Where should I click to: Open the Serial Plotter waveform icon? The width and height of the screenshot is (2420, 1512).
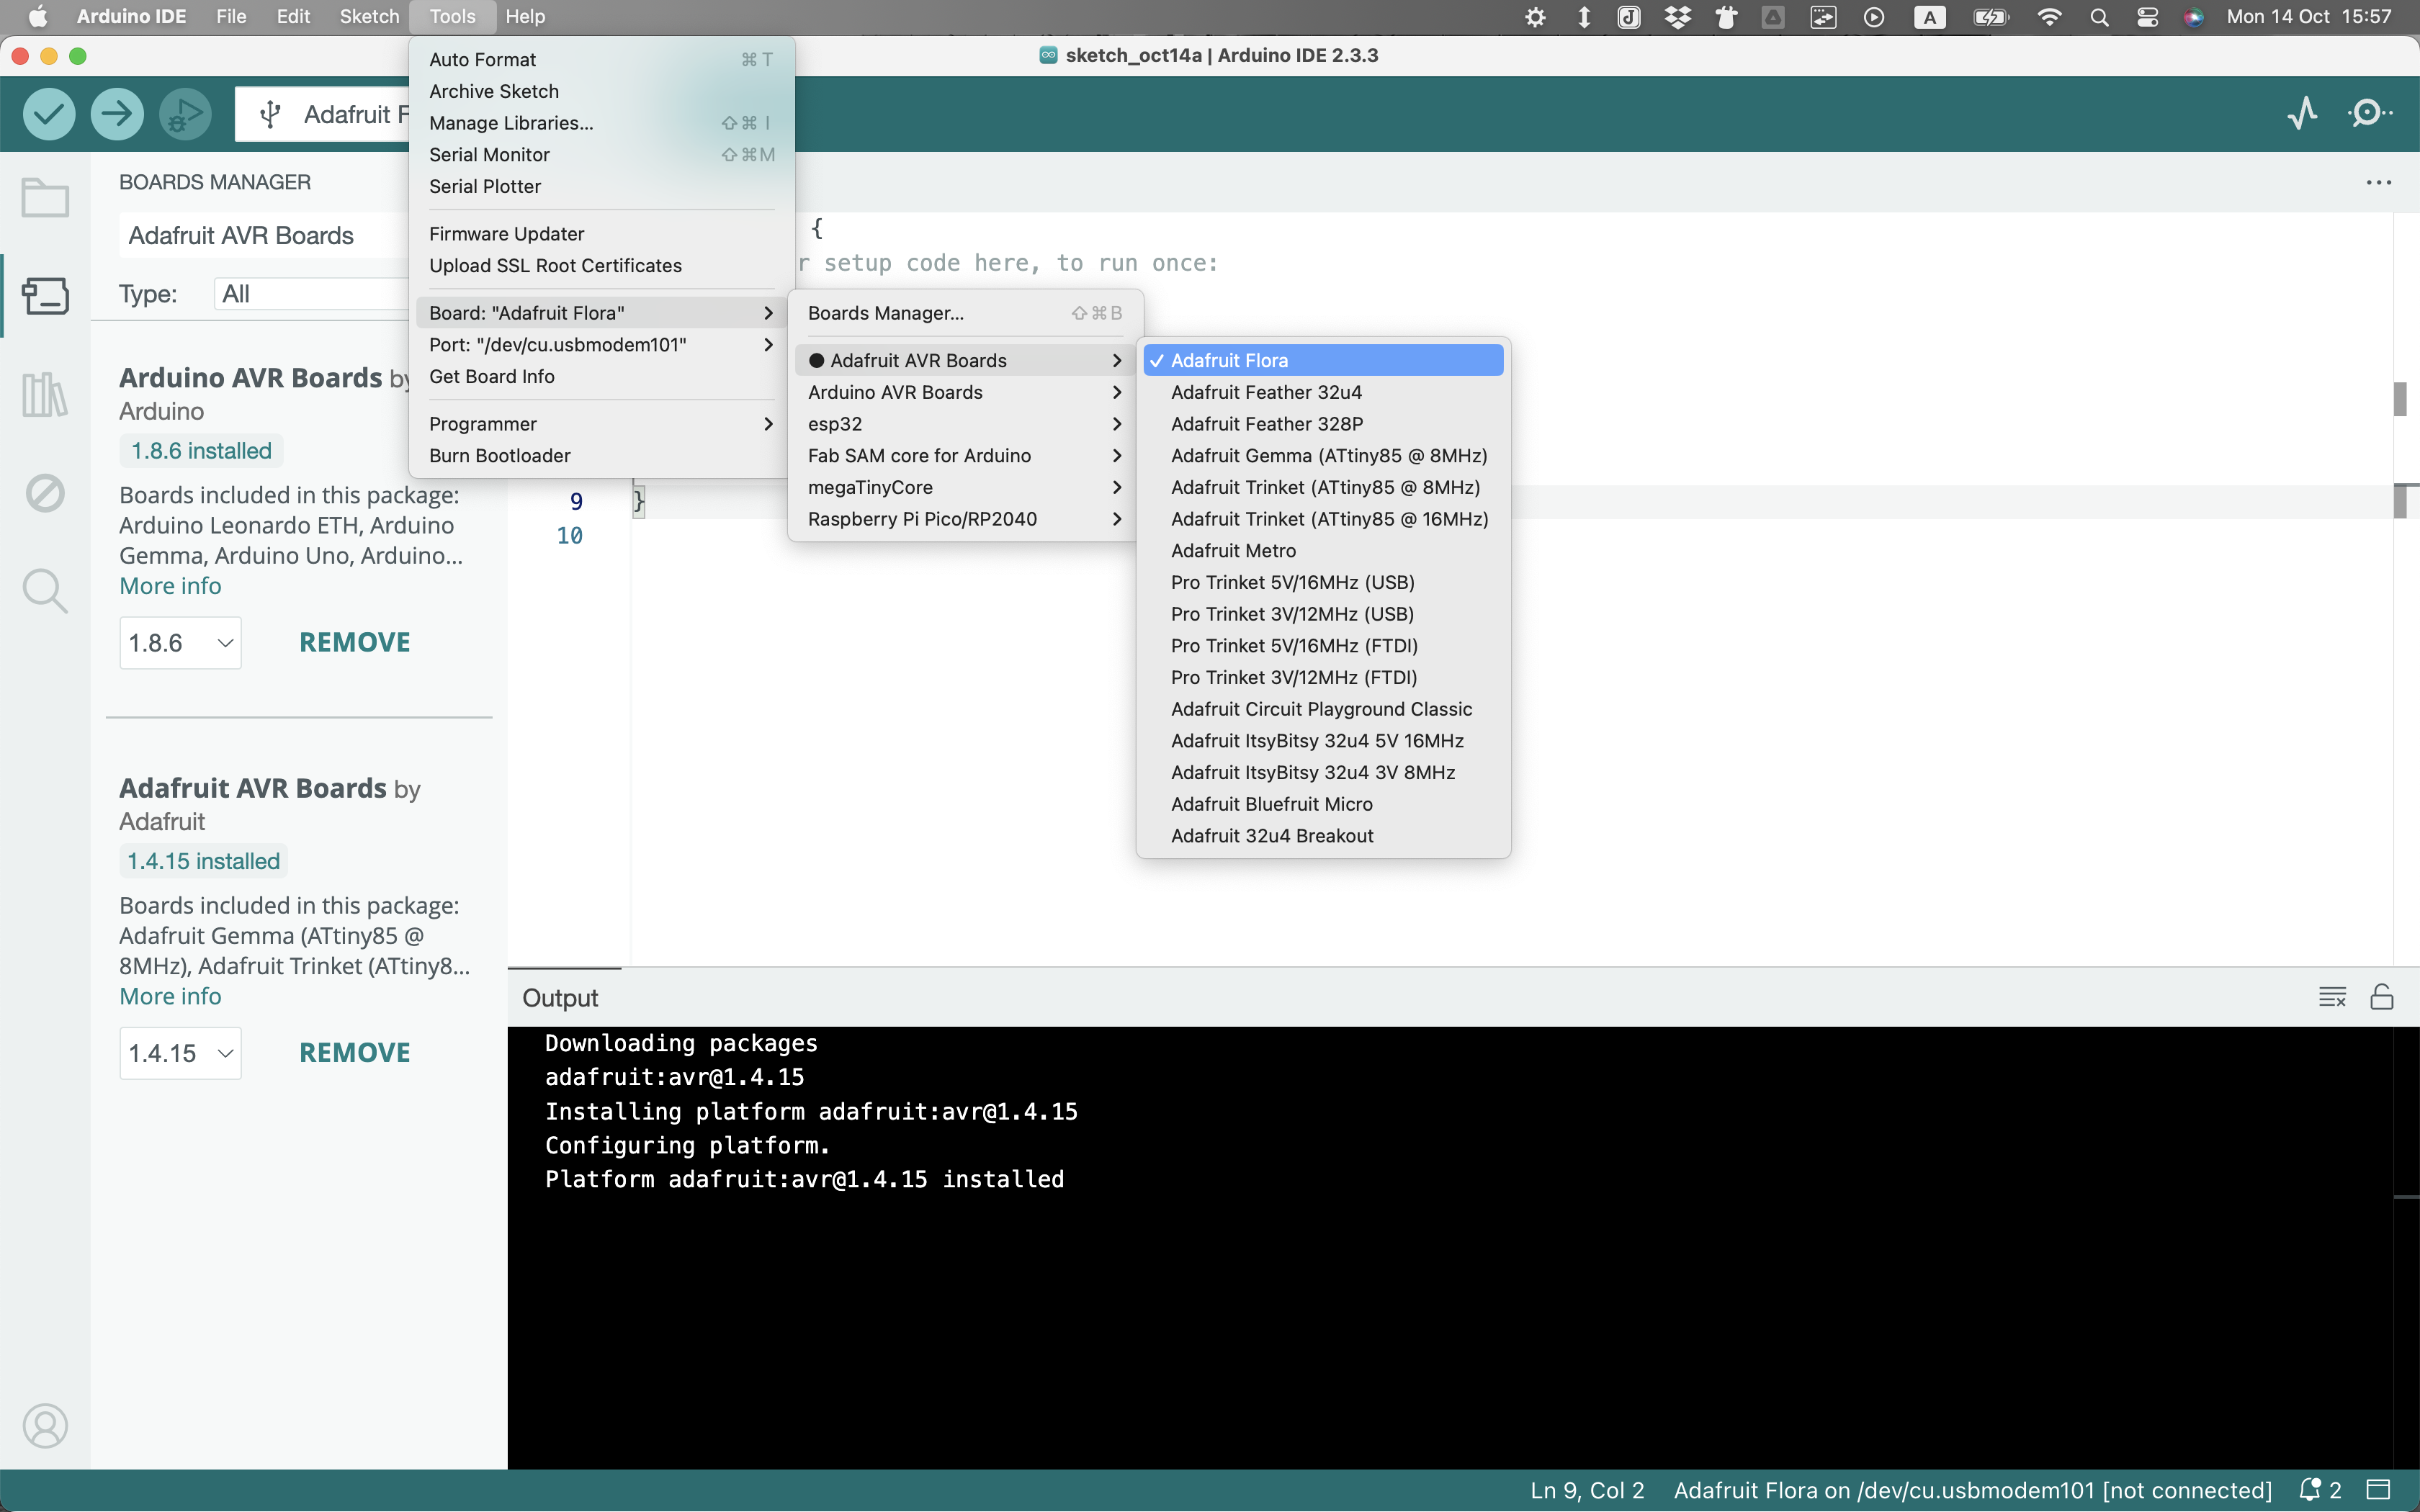[2302, 113]
